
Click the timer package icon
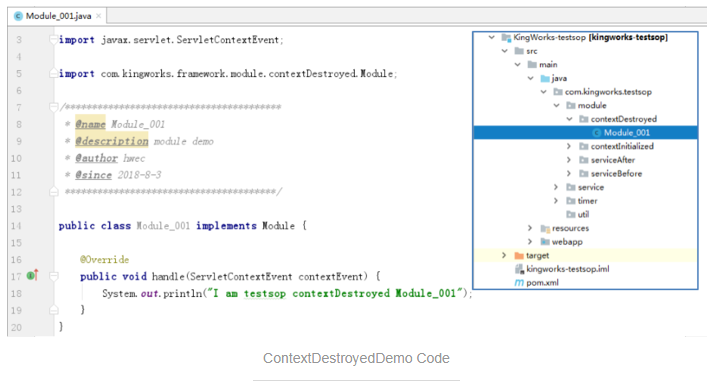(x=571, y=201)
